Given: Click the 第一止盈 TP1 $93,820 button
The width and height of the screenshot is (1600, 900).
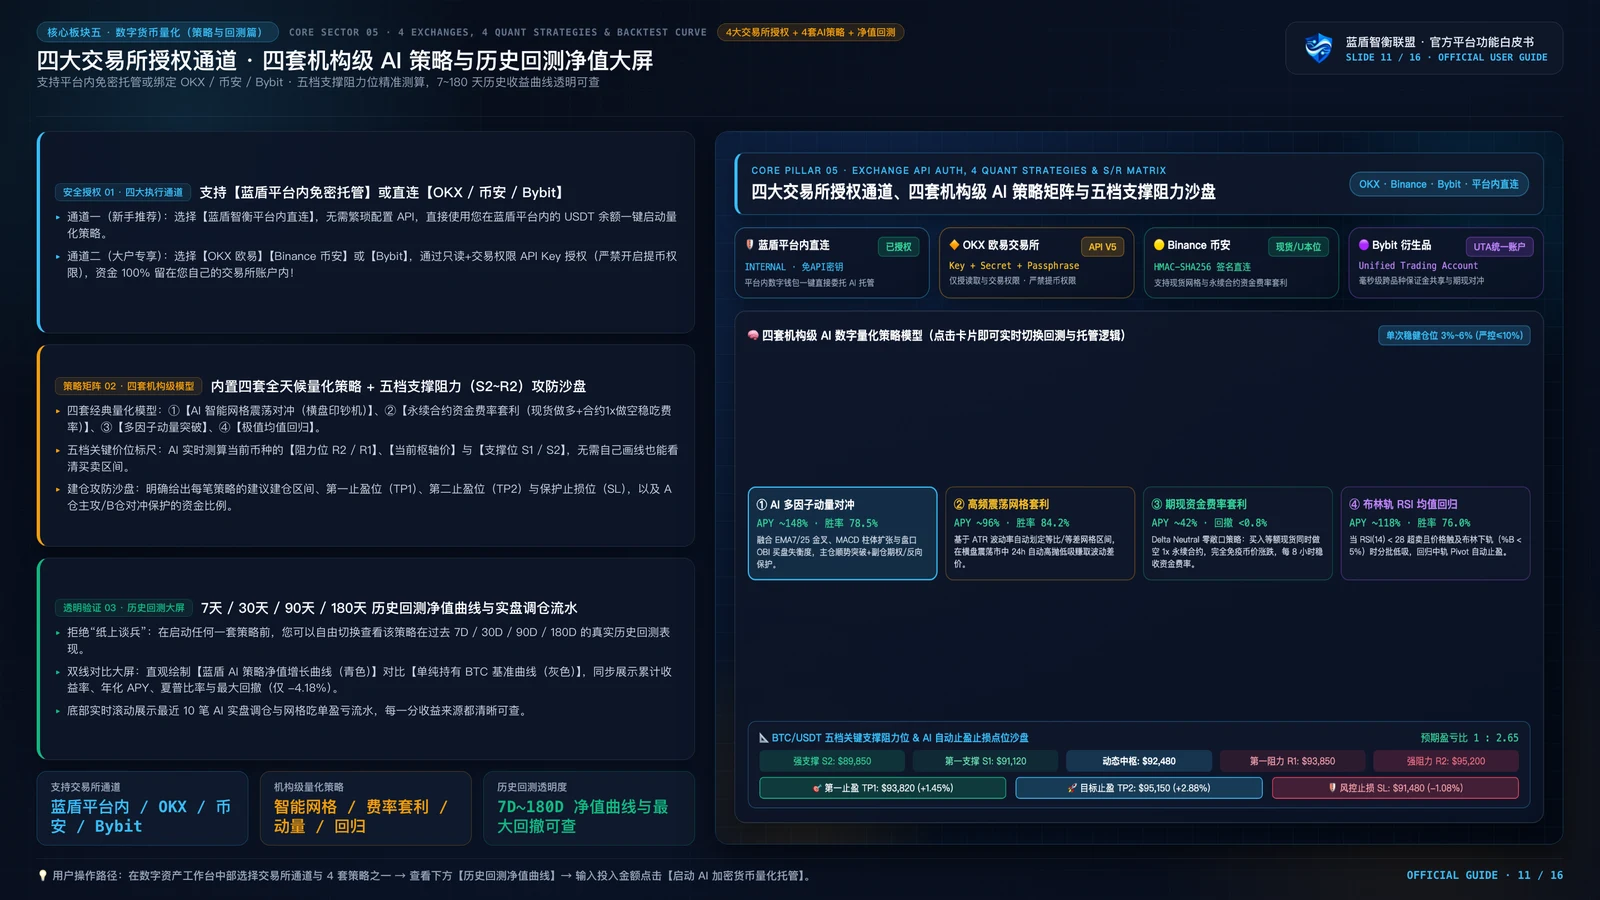Looking at the screenshot, I should (883, 788).
